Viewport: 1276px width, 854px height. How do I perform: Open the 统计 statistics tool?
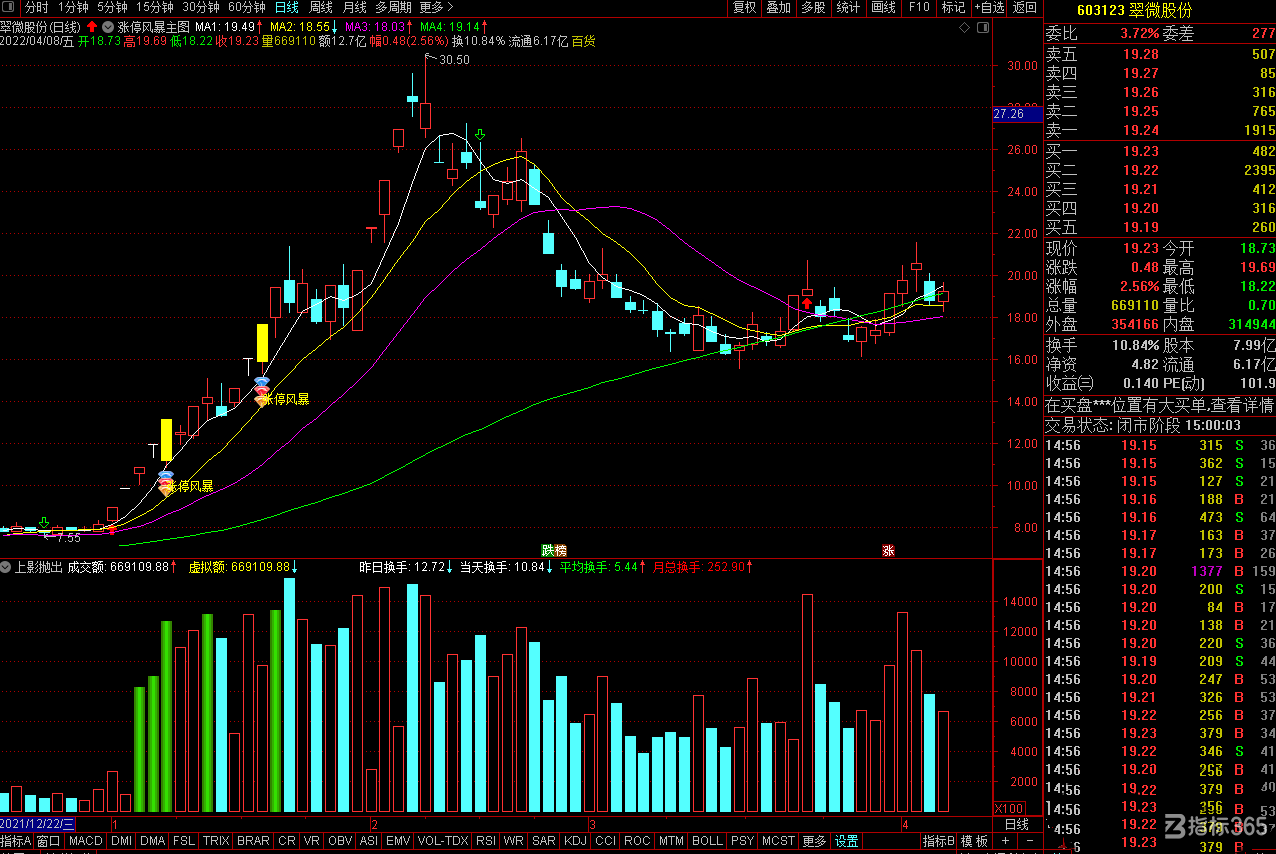coord(848,7)
